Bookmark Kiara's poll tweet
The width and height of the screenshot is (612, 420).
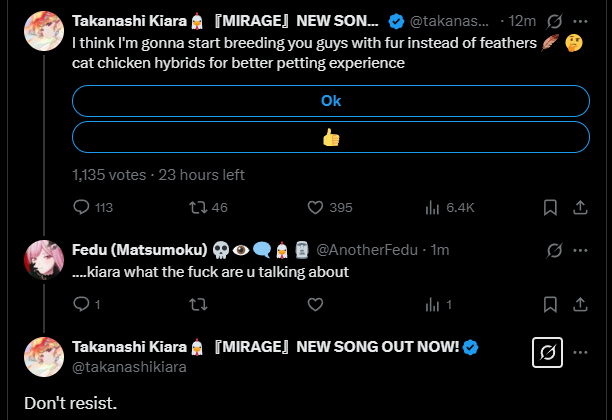click(x=549, y=208)
